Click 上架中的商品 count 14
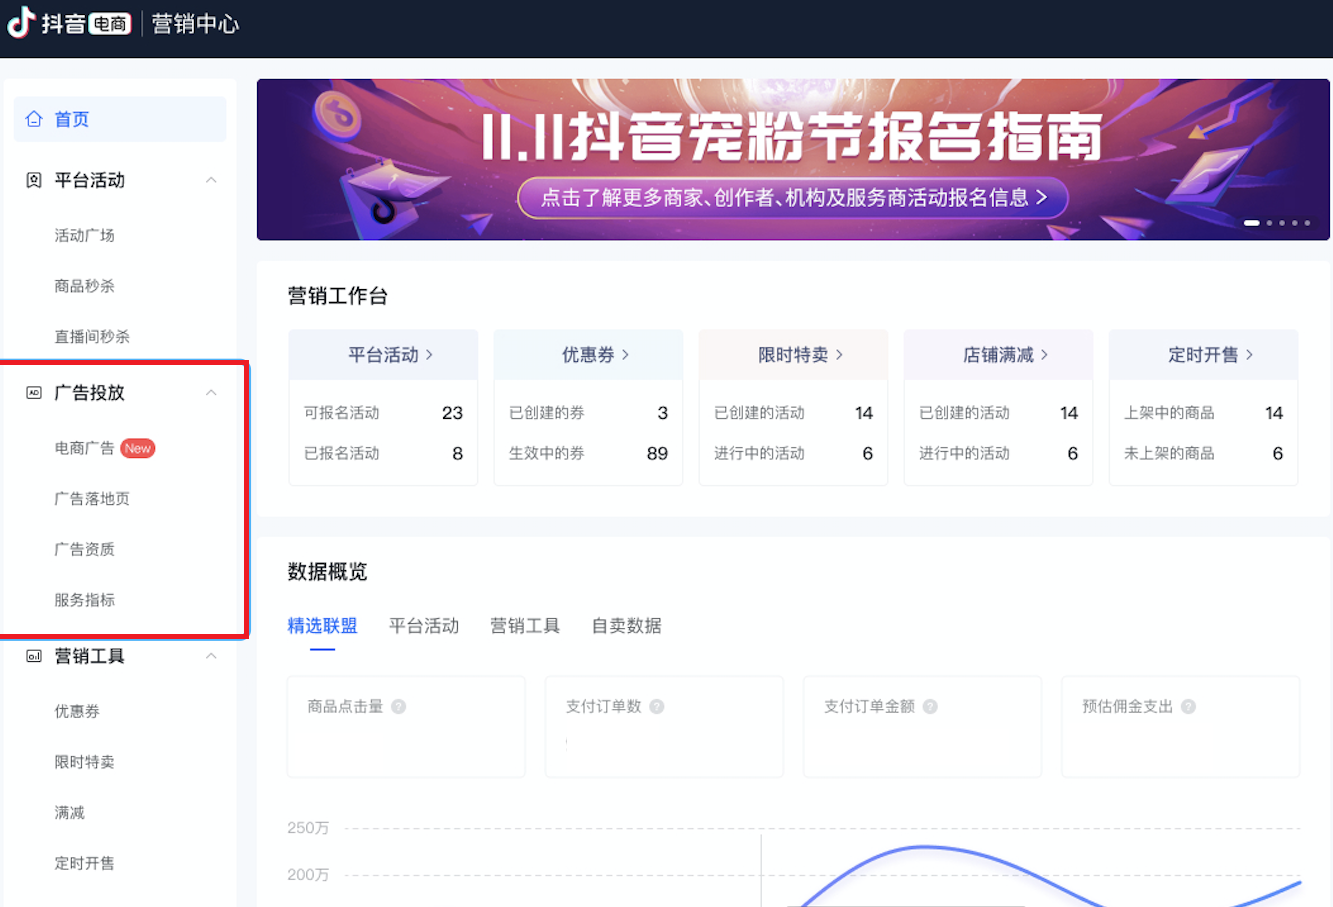Image resolution: width=1333 pixels, height=907 pixels. [x=1274, y=413]
